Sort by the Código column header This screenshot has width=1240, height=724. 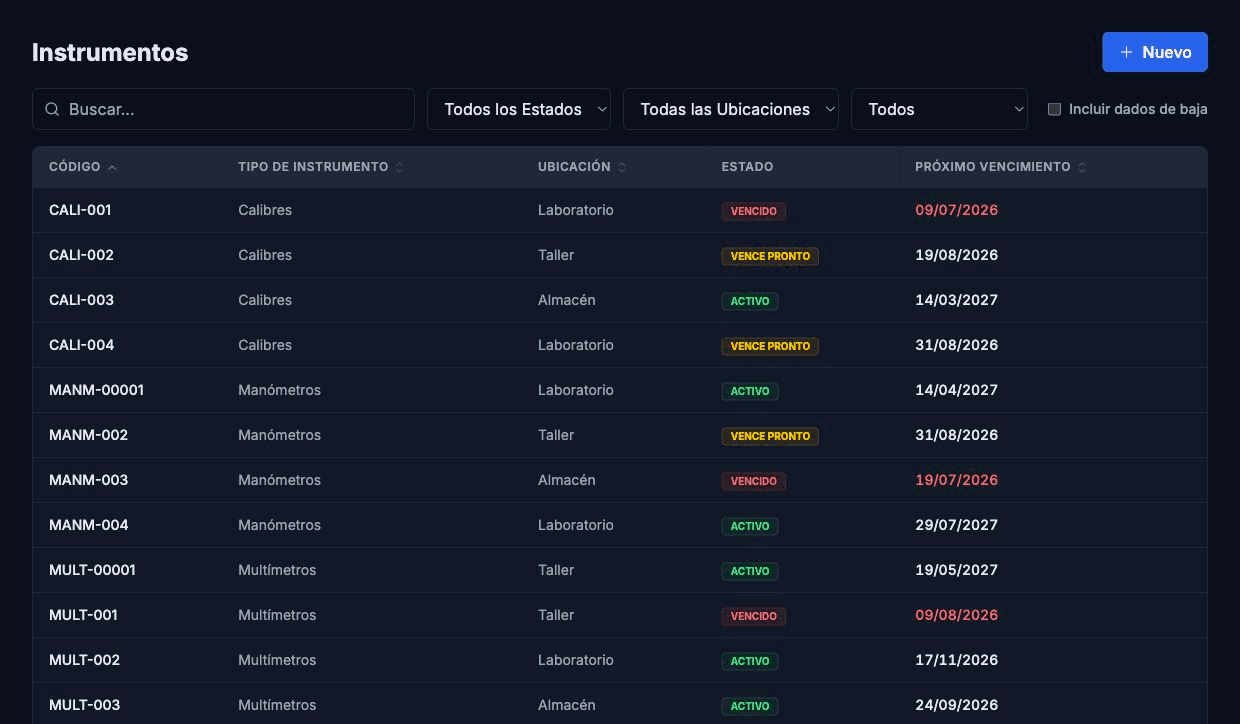pos(83,167)
